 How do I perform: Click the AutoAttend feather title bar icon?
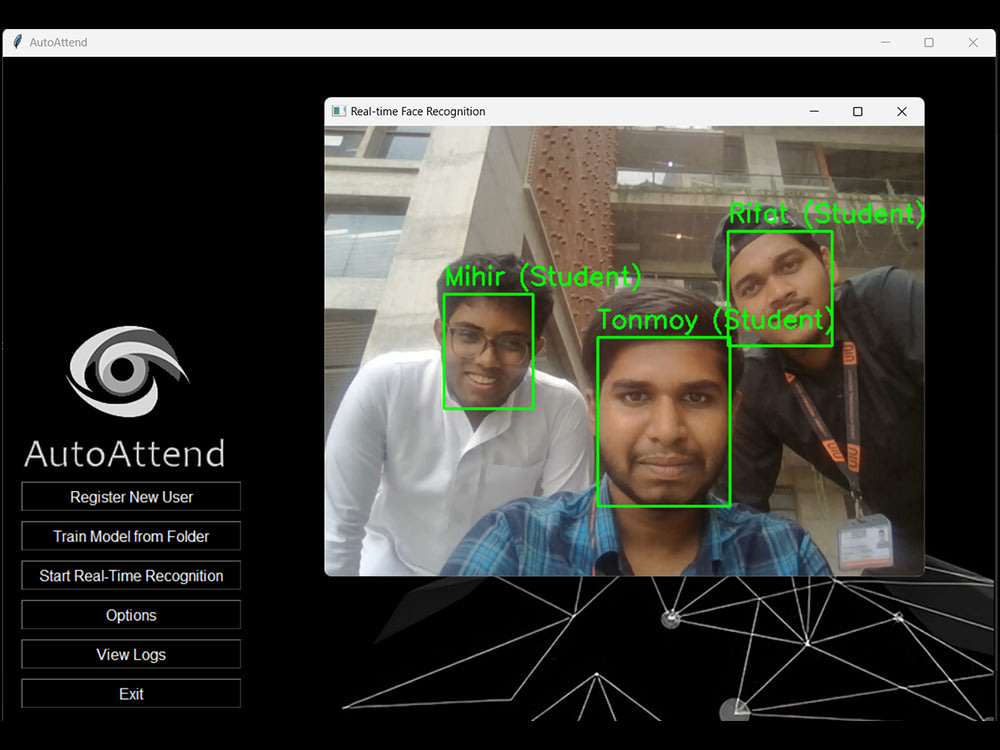(x=17, y=42)
